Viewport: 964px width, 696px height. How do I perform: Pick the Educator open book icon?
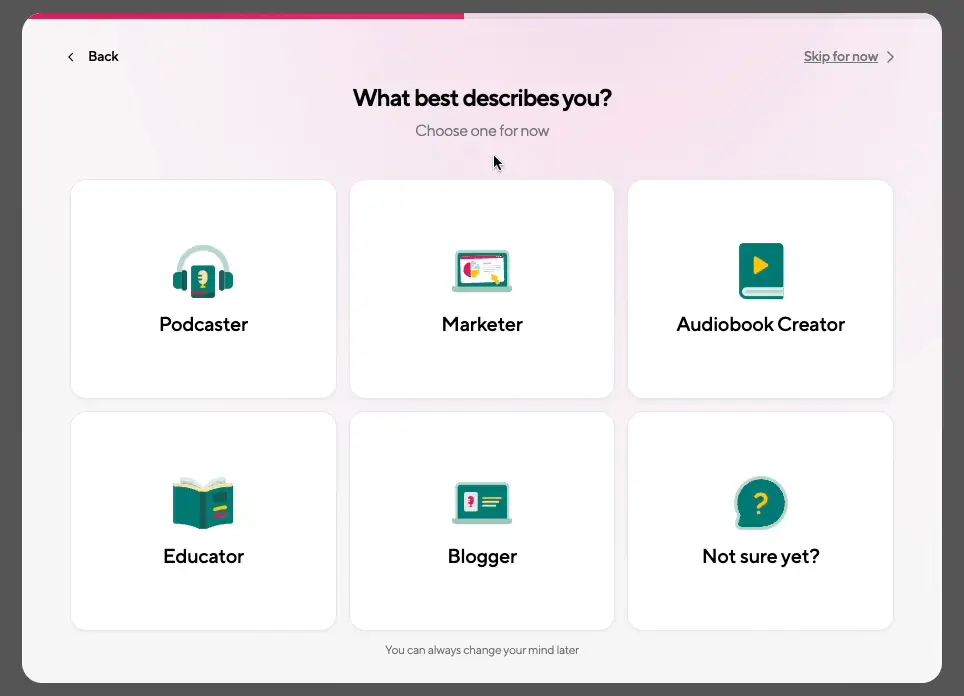pyautogui.click(x=203, y=502)
